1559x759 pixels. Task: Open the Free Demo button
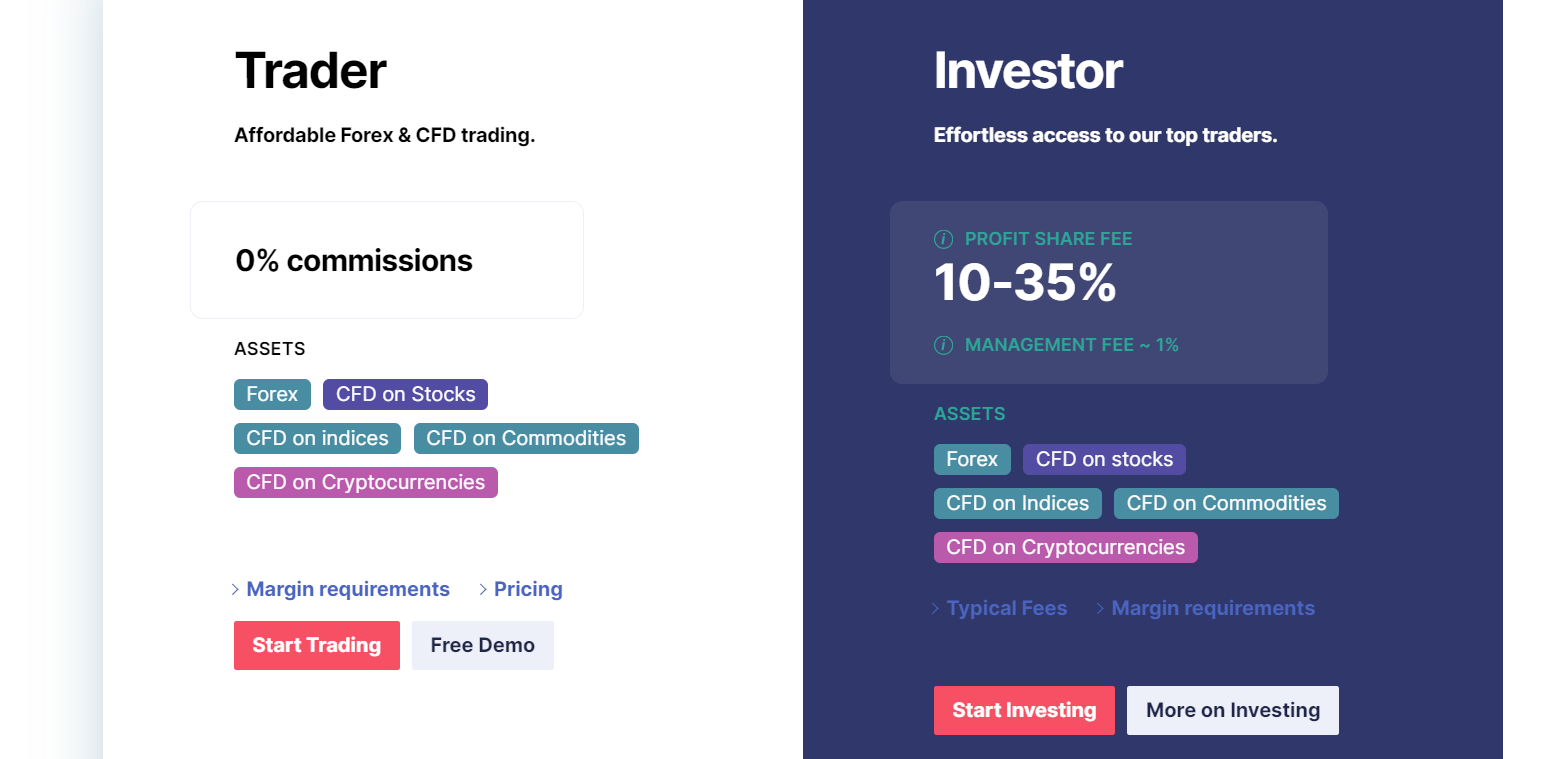point(482,645)
